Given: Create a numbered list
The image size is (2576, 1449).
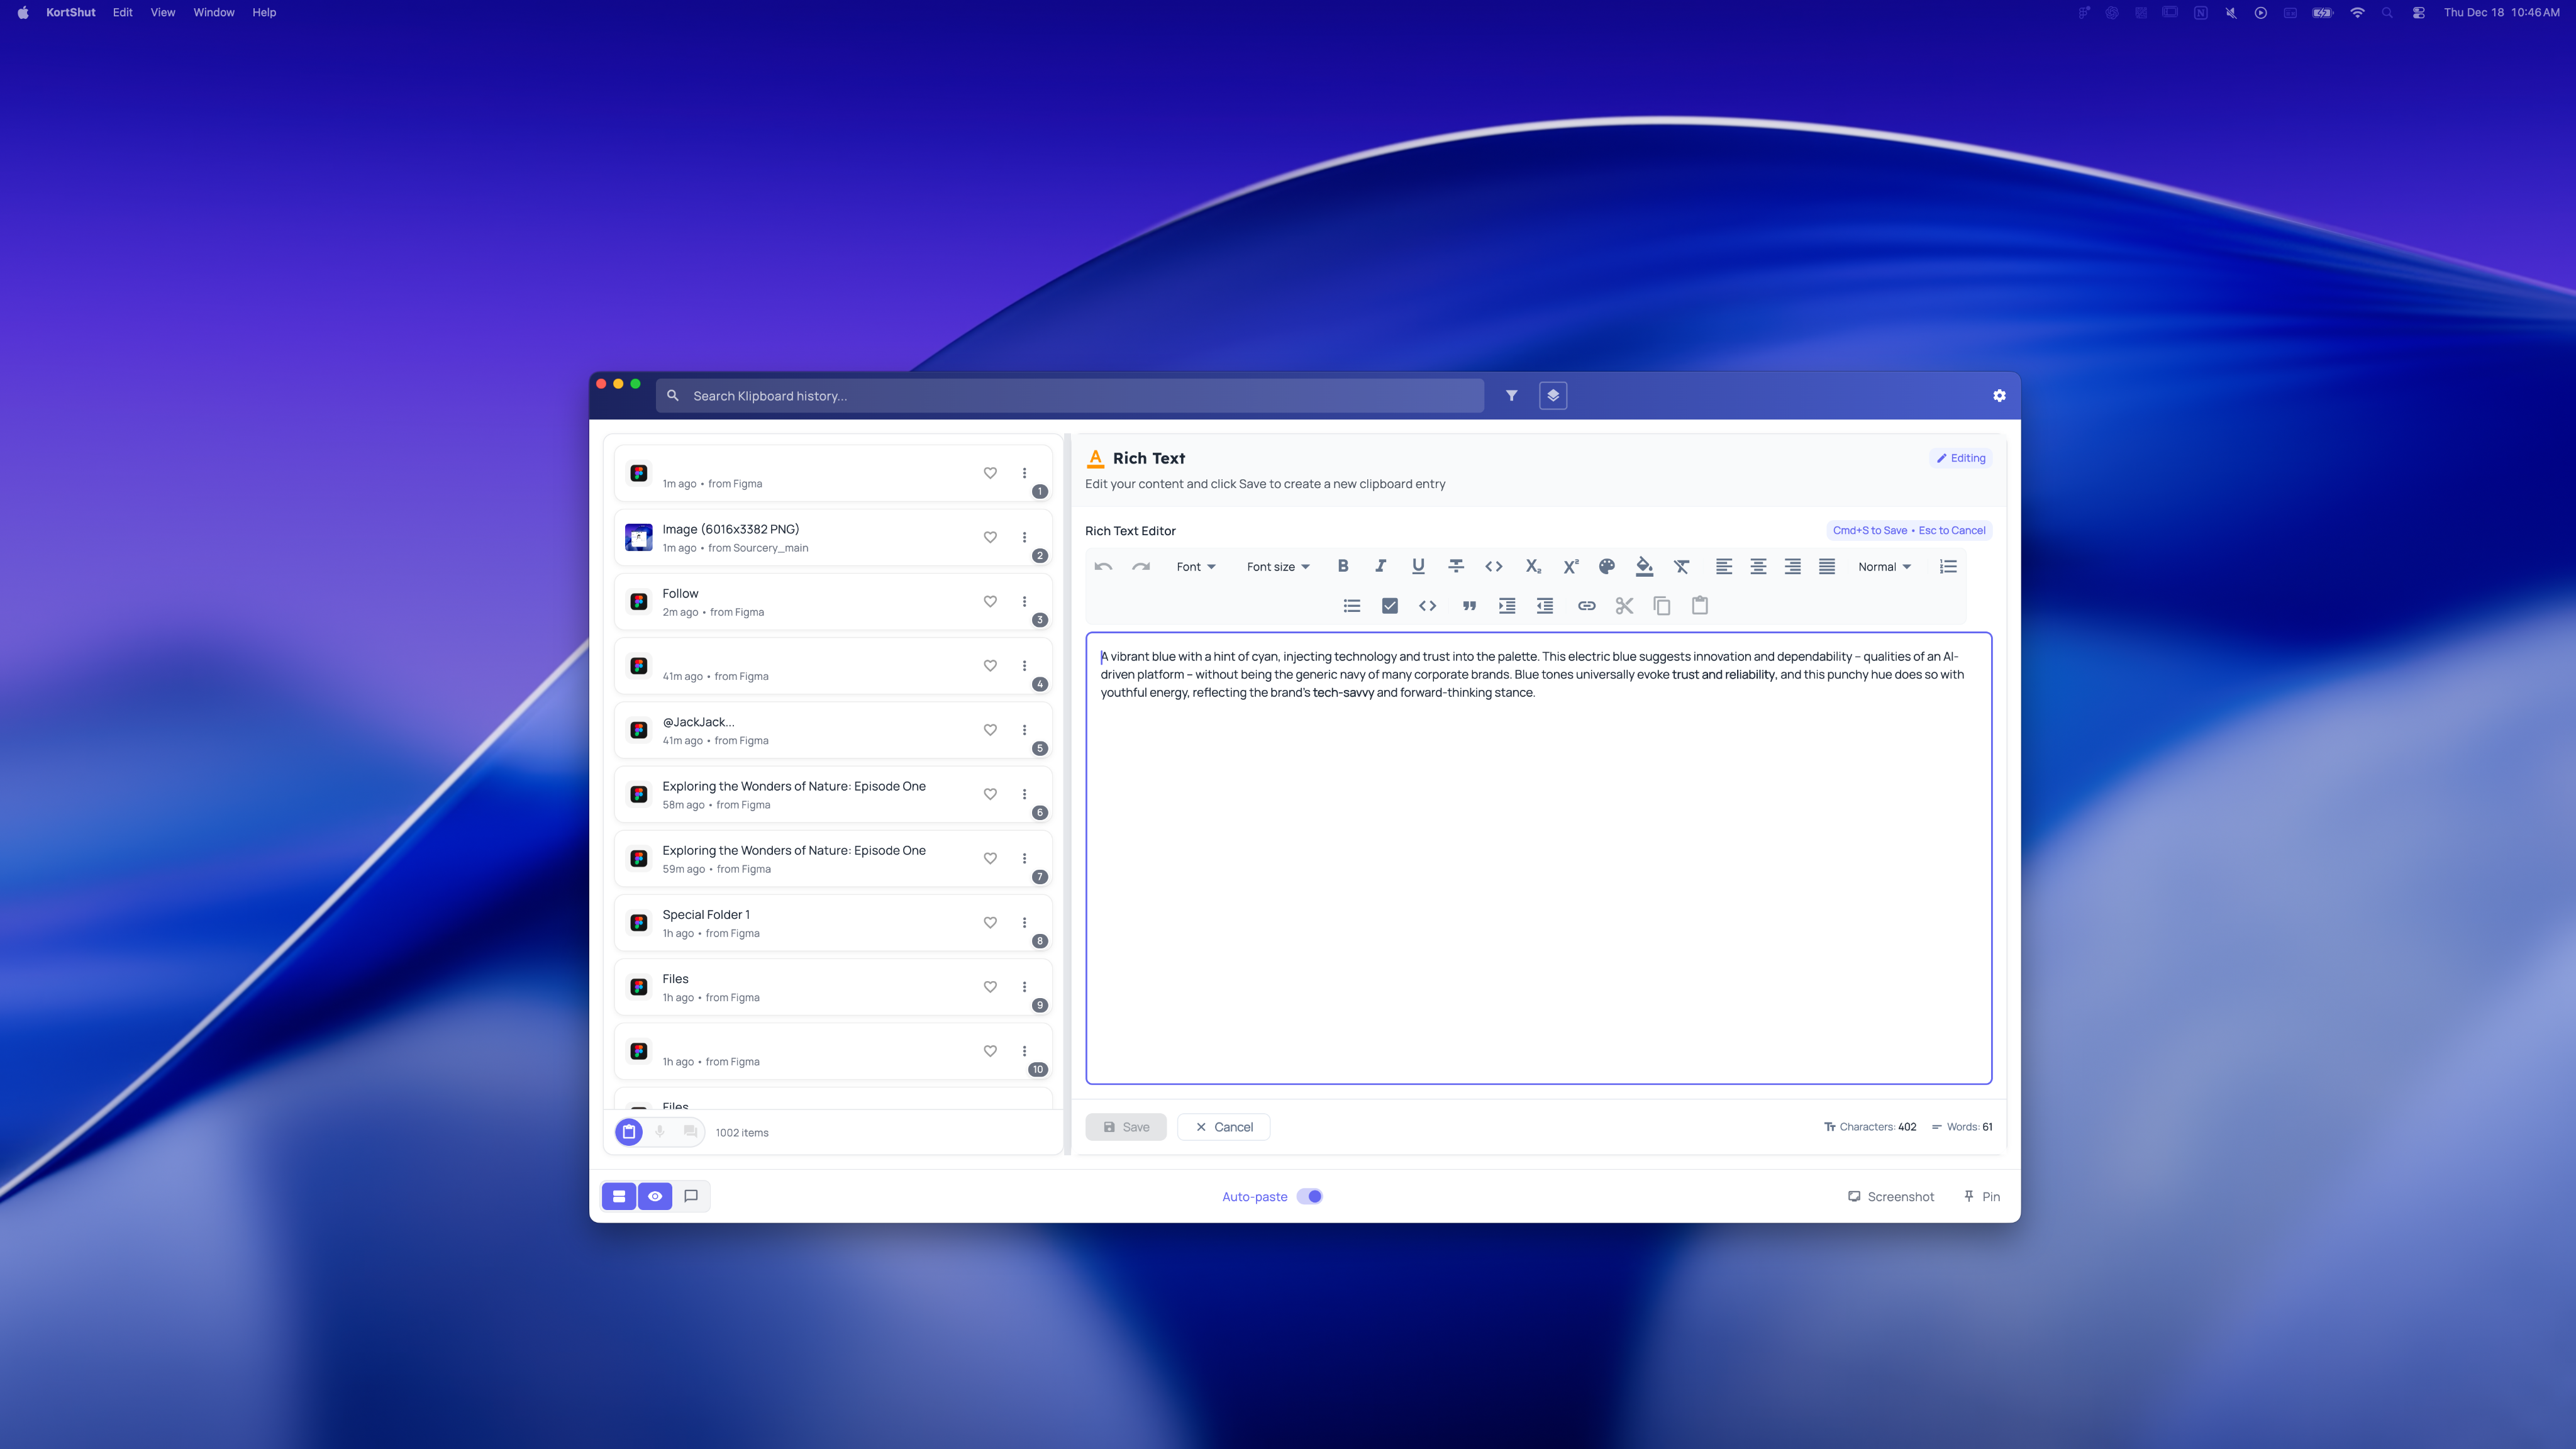Looking at the screenshot, I should [1948, 566].
